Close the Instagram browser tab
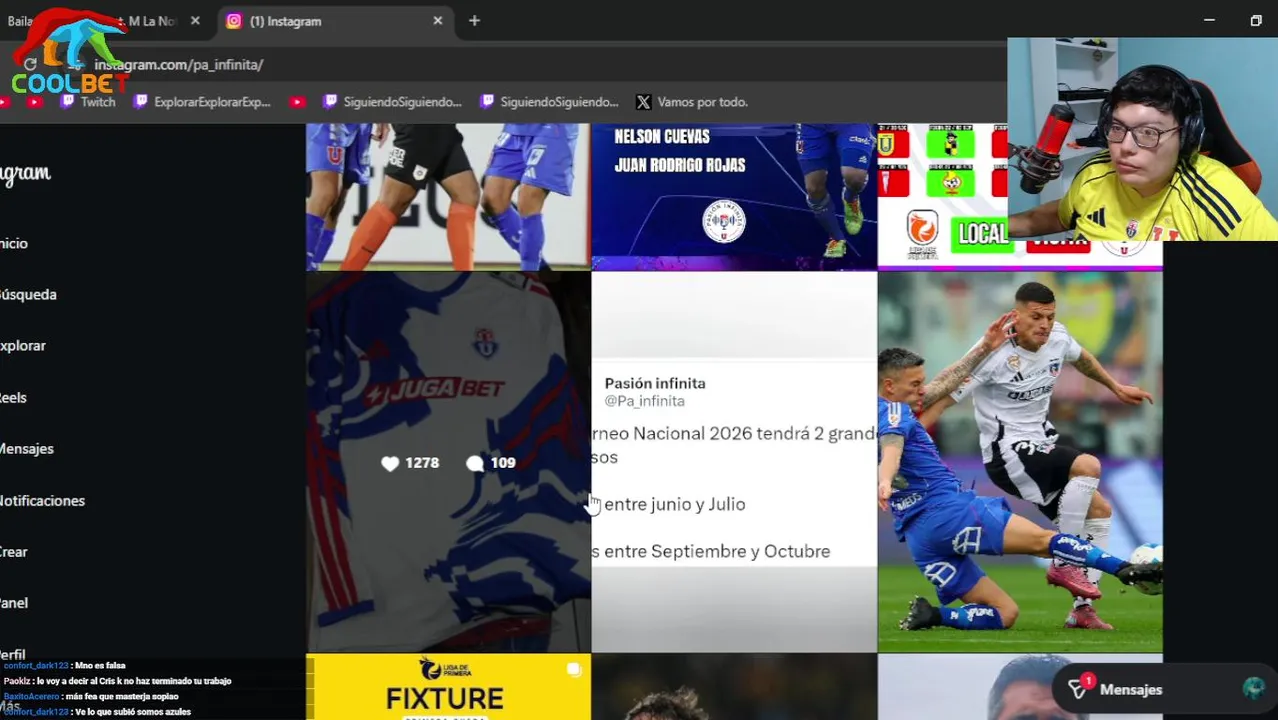 (437, 21)
